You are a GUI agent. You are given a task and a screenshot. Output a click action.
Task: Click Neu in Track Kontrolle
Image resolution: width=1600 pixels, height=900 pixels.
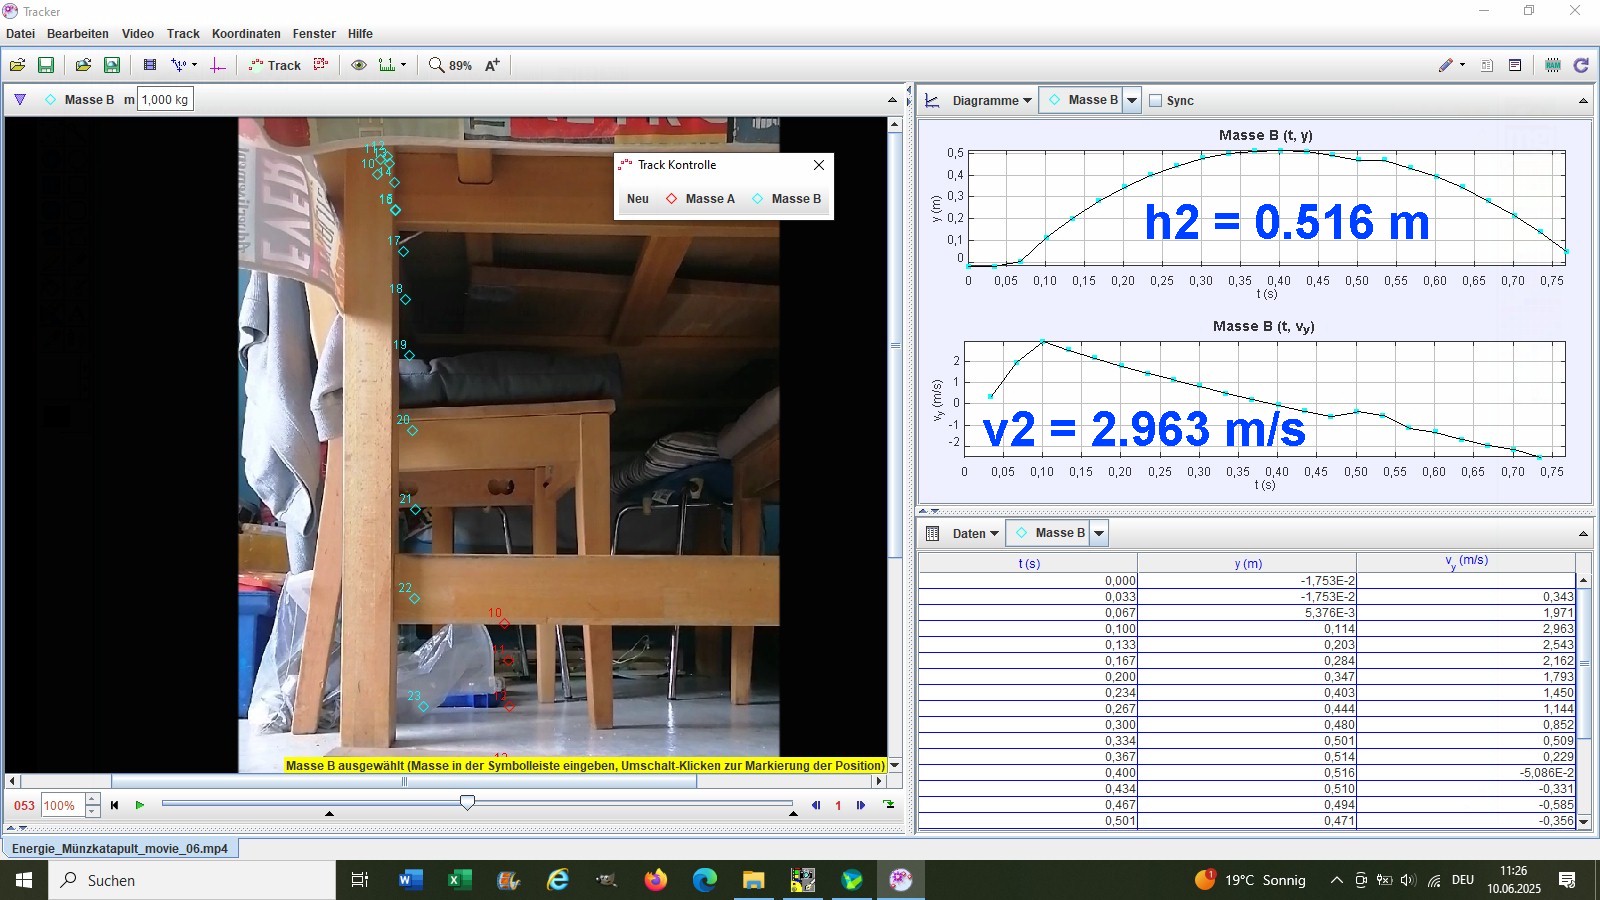[x=638, y=199]
